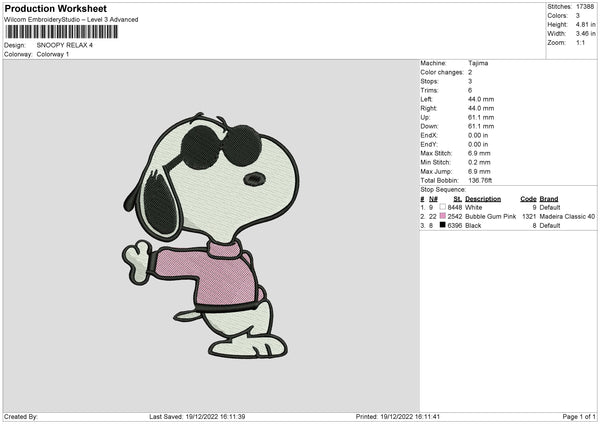The width and height of the screenshot is (600, 424).
Task: Click the thread code 1321
Action: (x=529, y=217)
